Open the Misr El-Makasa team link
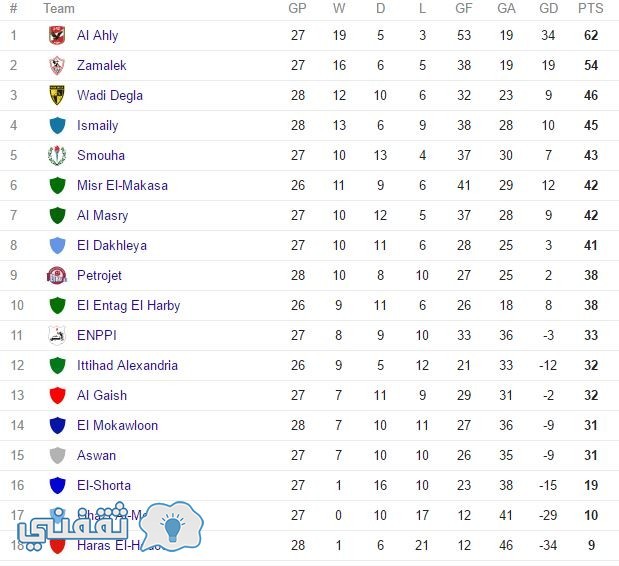This screenshot has height=566, width=619. [122, 185]
